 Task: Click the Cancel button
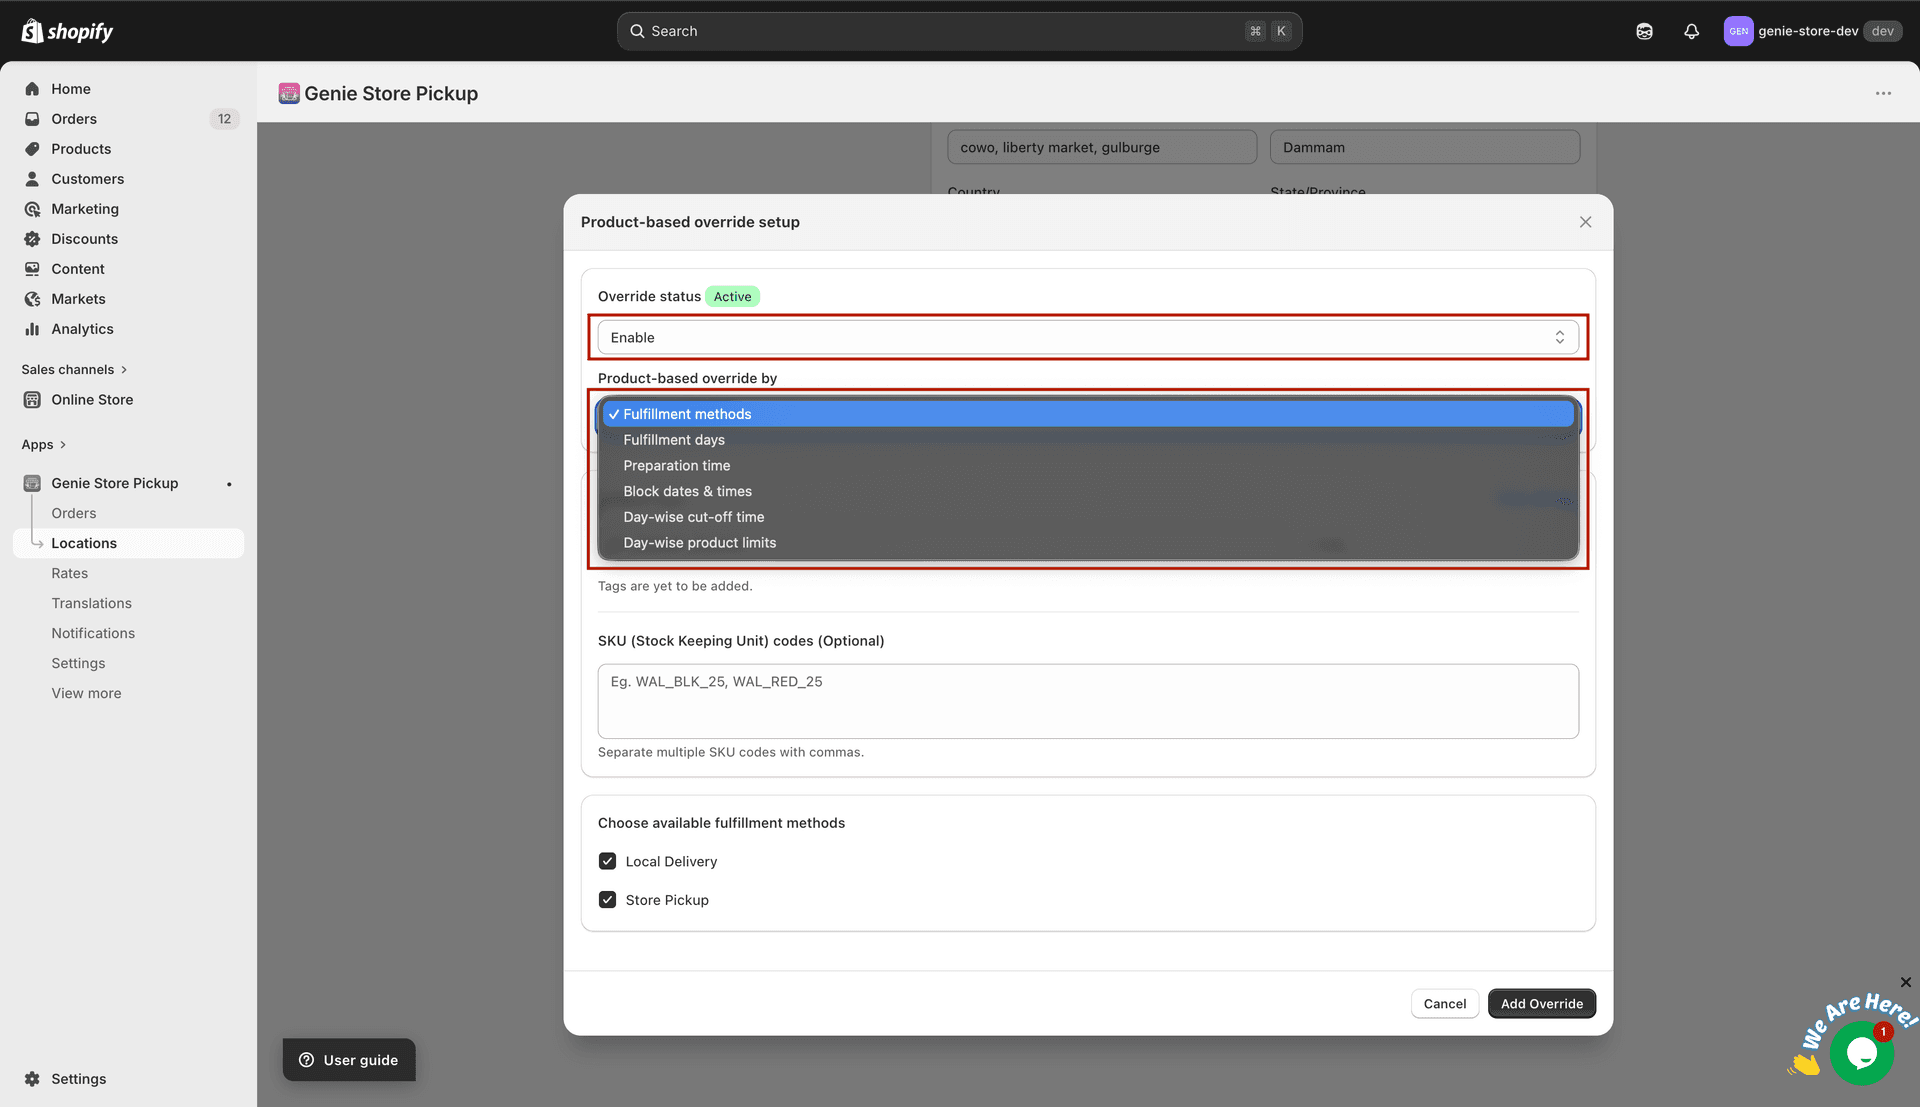point(1444,1004)
